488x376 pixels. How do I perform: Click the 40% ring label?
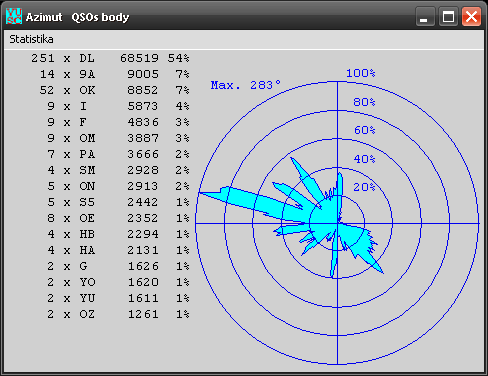pos(364,159)
